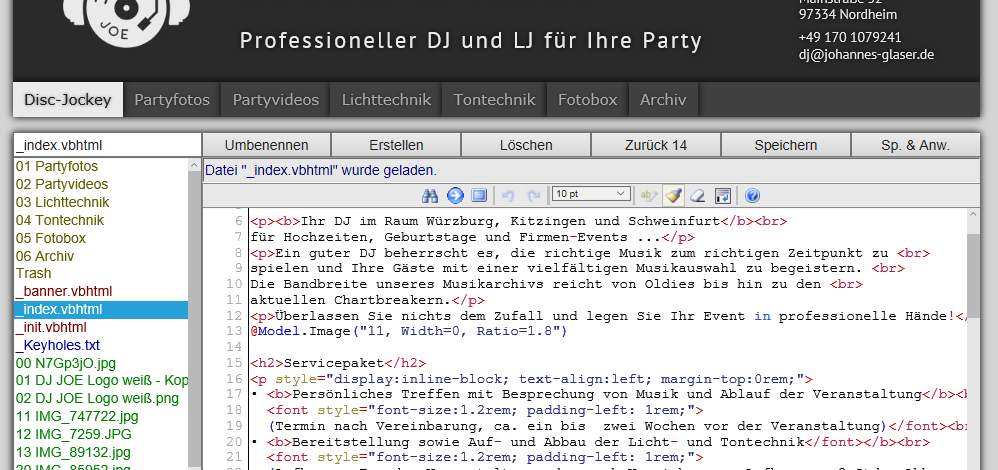Open the Fotobox tab
This screenshot has height=470, width=998.
click(x=587, y=99)
